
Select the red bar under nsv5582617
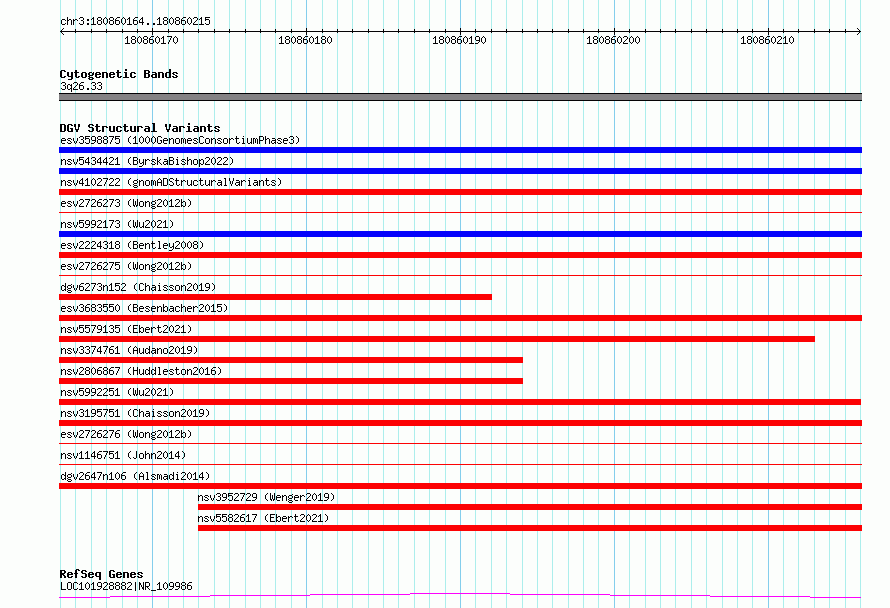pos(530,528)
